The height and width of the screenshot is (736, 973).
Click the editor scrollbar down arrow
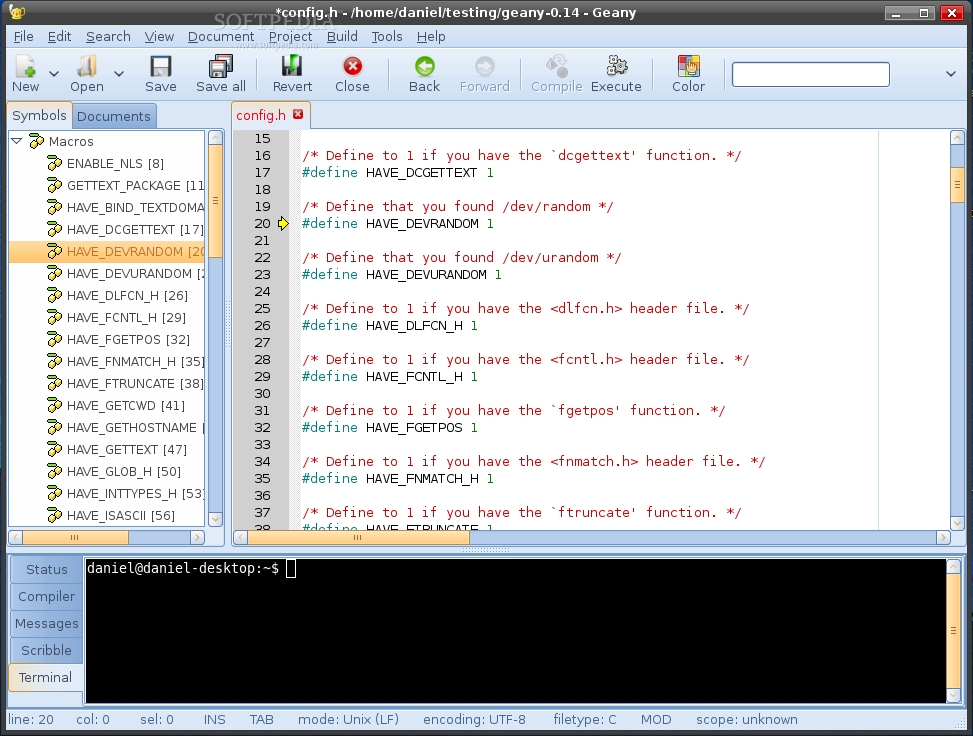(x=957, y=523)
